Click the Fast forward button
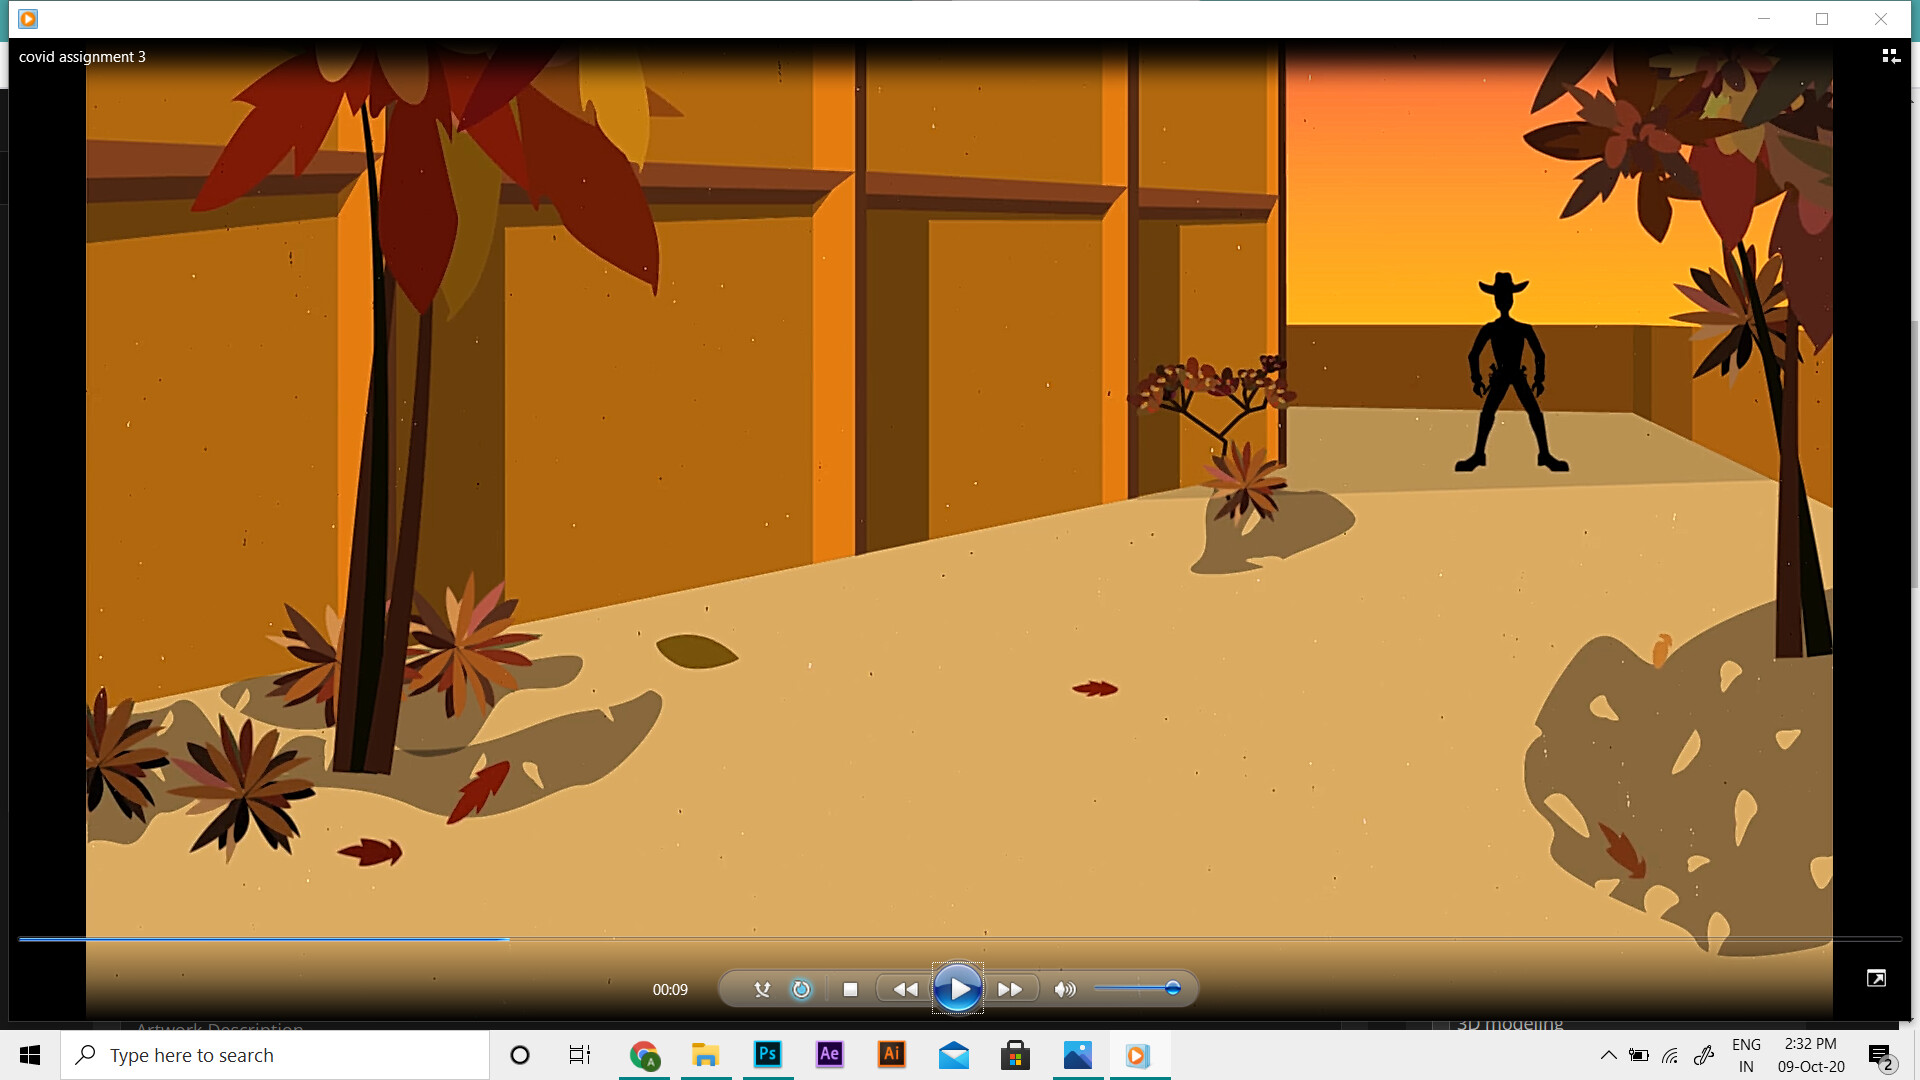 coord(1010,989)
